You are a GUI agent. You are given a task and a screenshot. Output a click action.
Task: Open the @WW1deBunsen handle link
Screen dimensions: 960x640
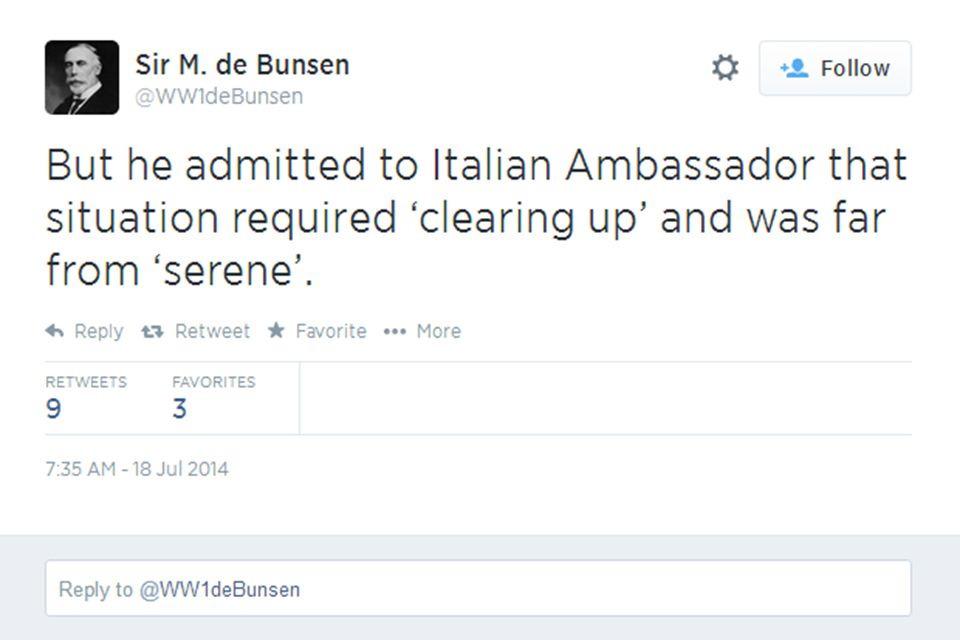[219, 97]
